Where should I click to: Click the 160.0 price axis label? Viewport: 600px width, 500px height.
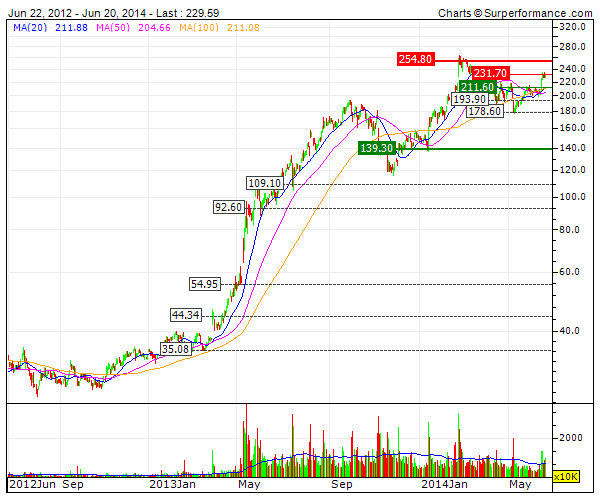[x=572, y=128]
